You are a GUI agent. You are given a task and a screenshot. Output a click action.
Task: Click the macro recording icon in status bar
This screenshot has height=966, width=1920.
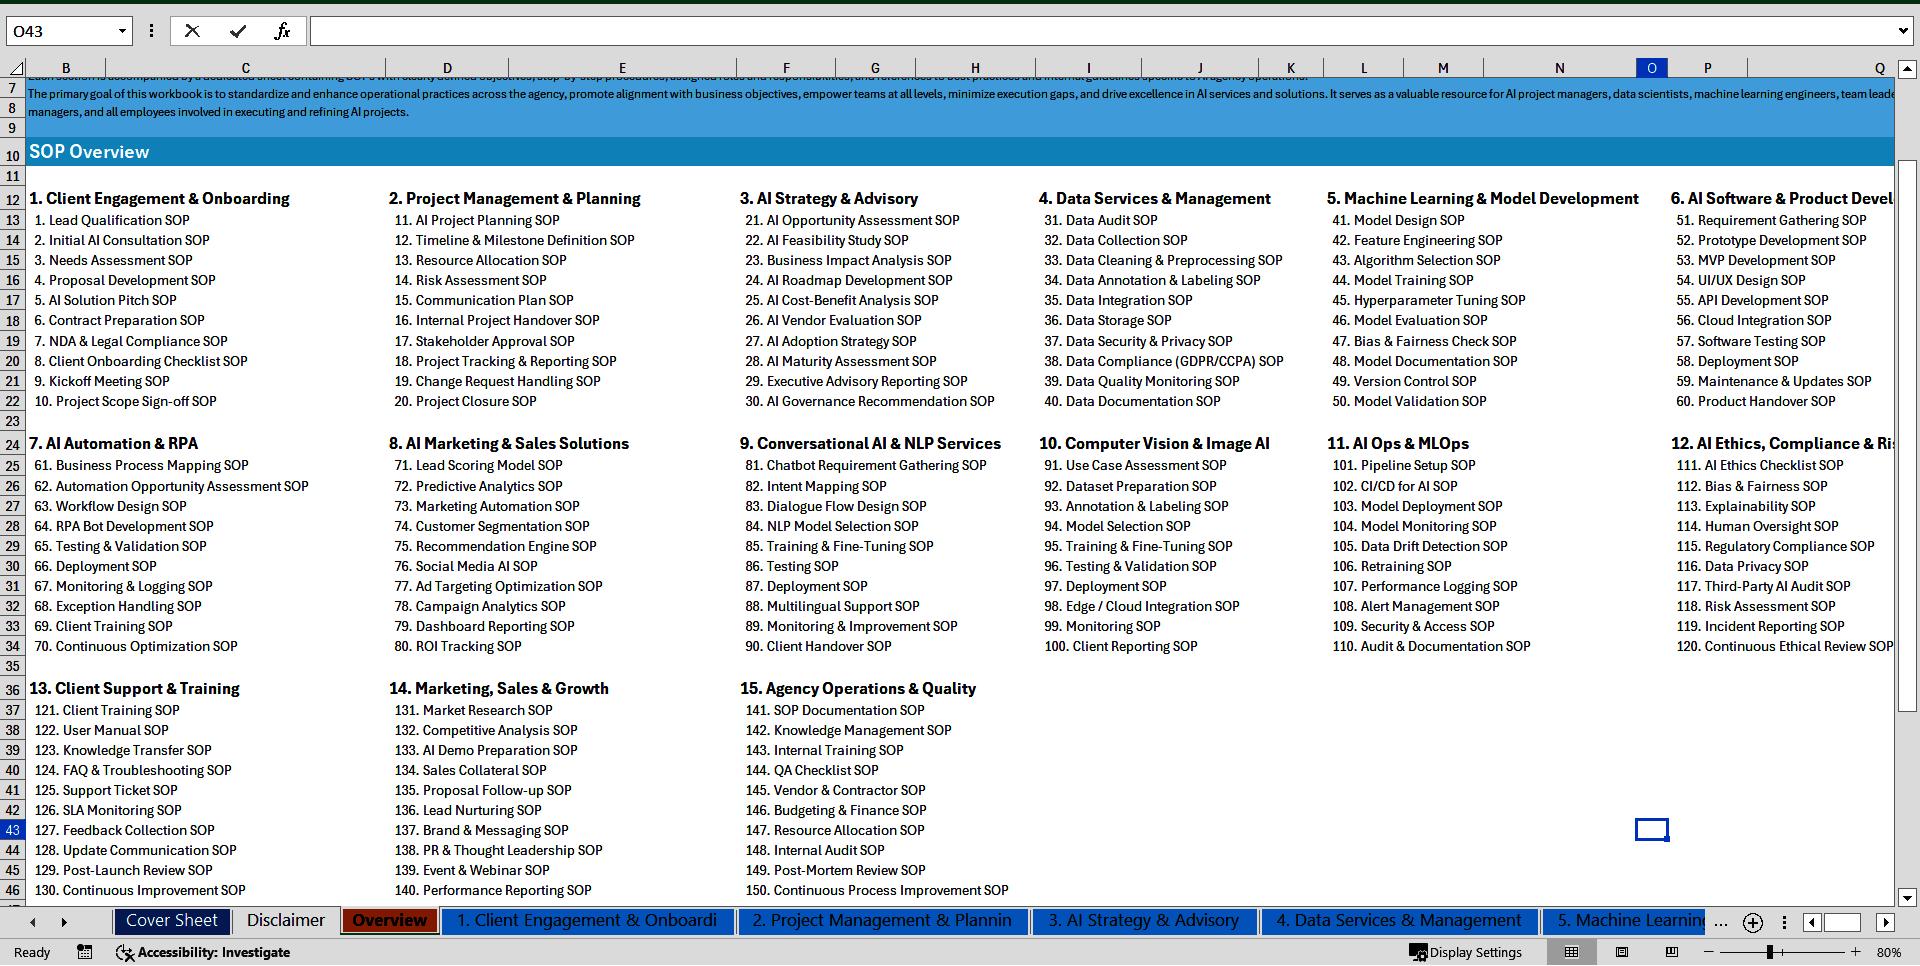click(x=85, y=952)
